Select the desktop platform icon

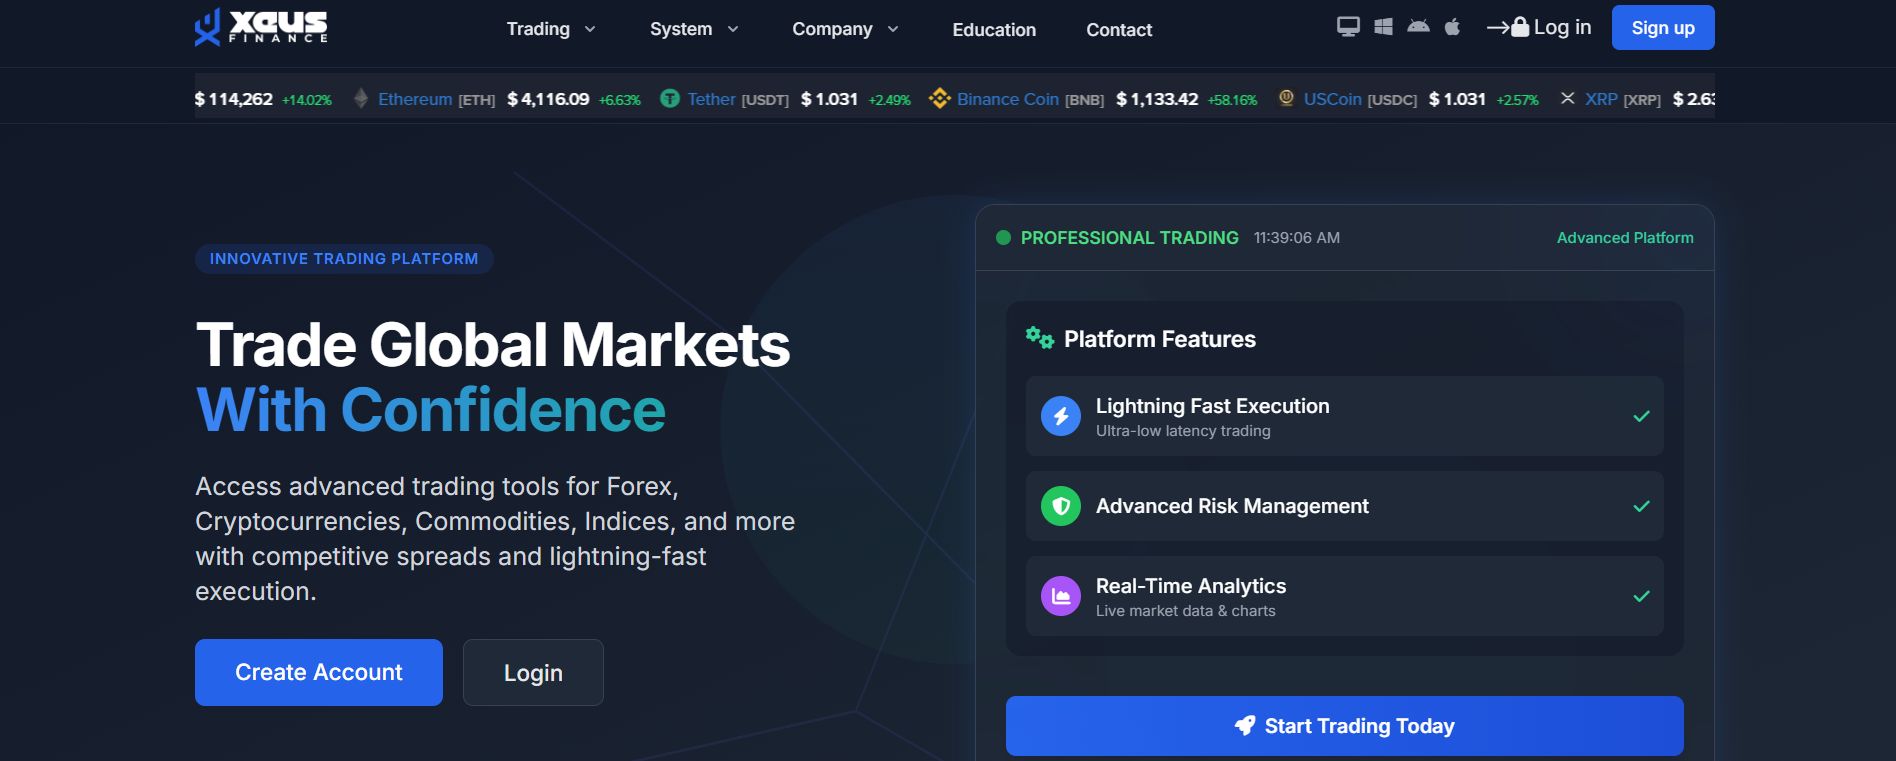click(x=1348, y=27)
